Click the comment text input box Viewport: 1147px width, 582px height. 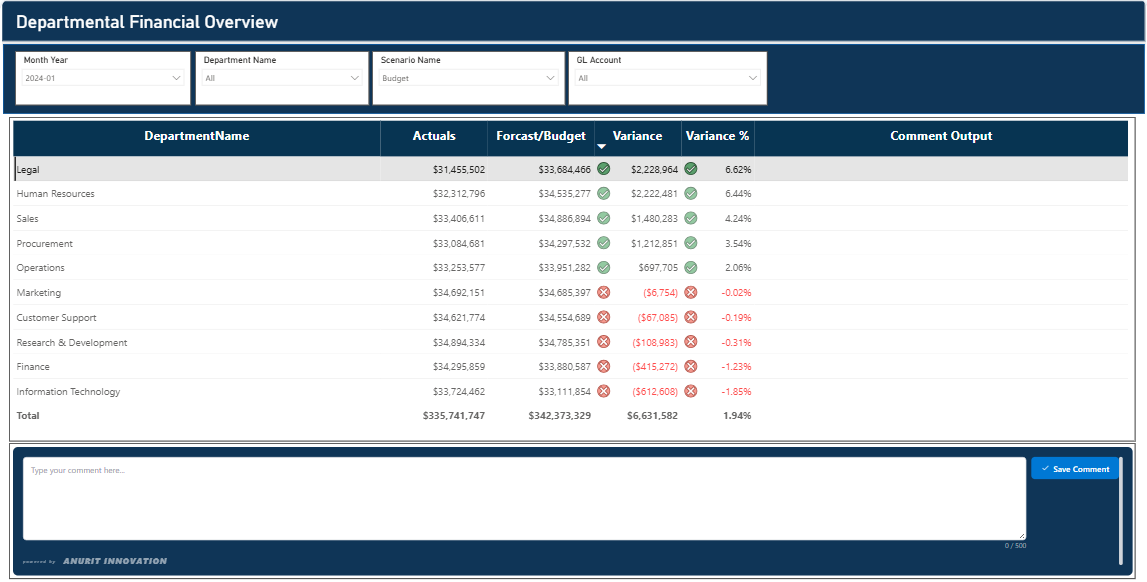coord(524,499)
